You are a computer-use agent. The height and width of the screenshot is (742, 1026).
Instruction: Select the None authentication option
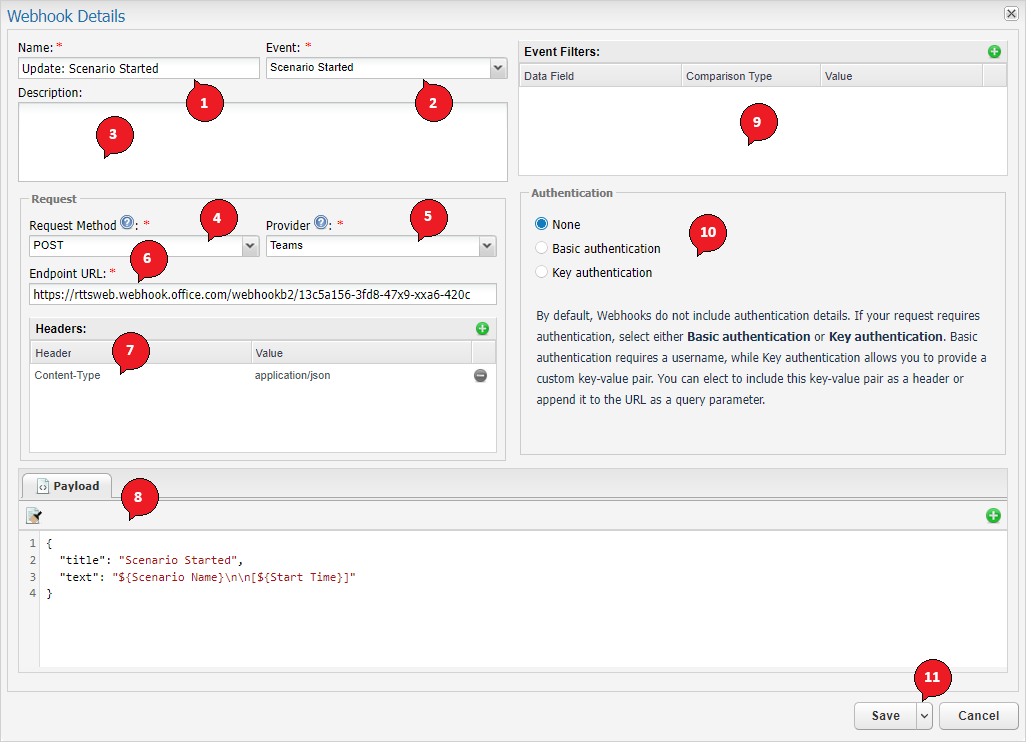click(x=542, y=225)
